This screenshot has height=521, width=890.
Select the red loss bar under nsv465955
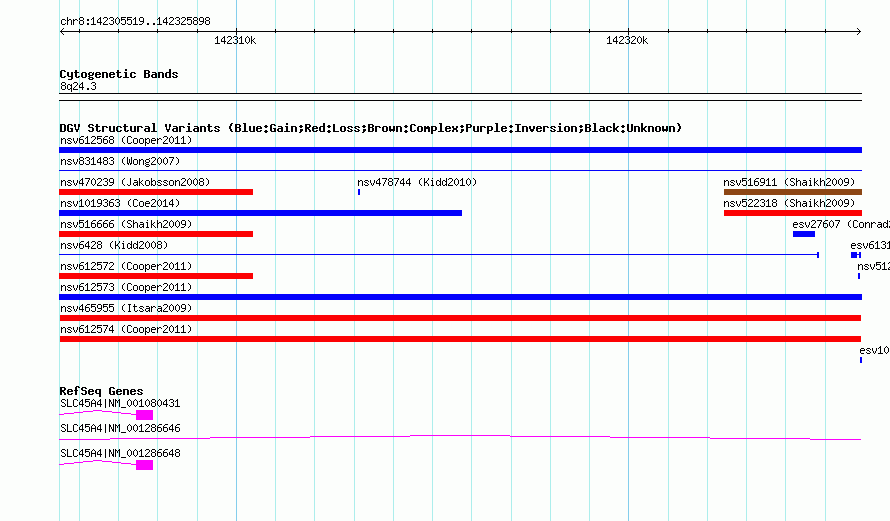460,318
